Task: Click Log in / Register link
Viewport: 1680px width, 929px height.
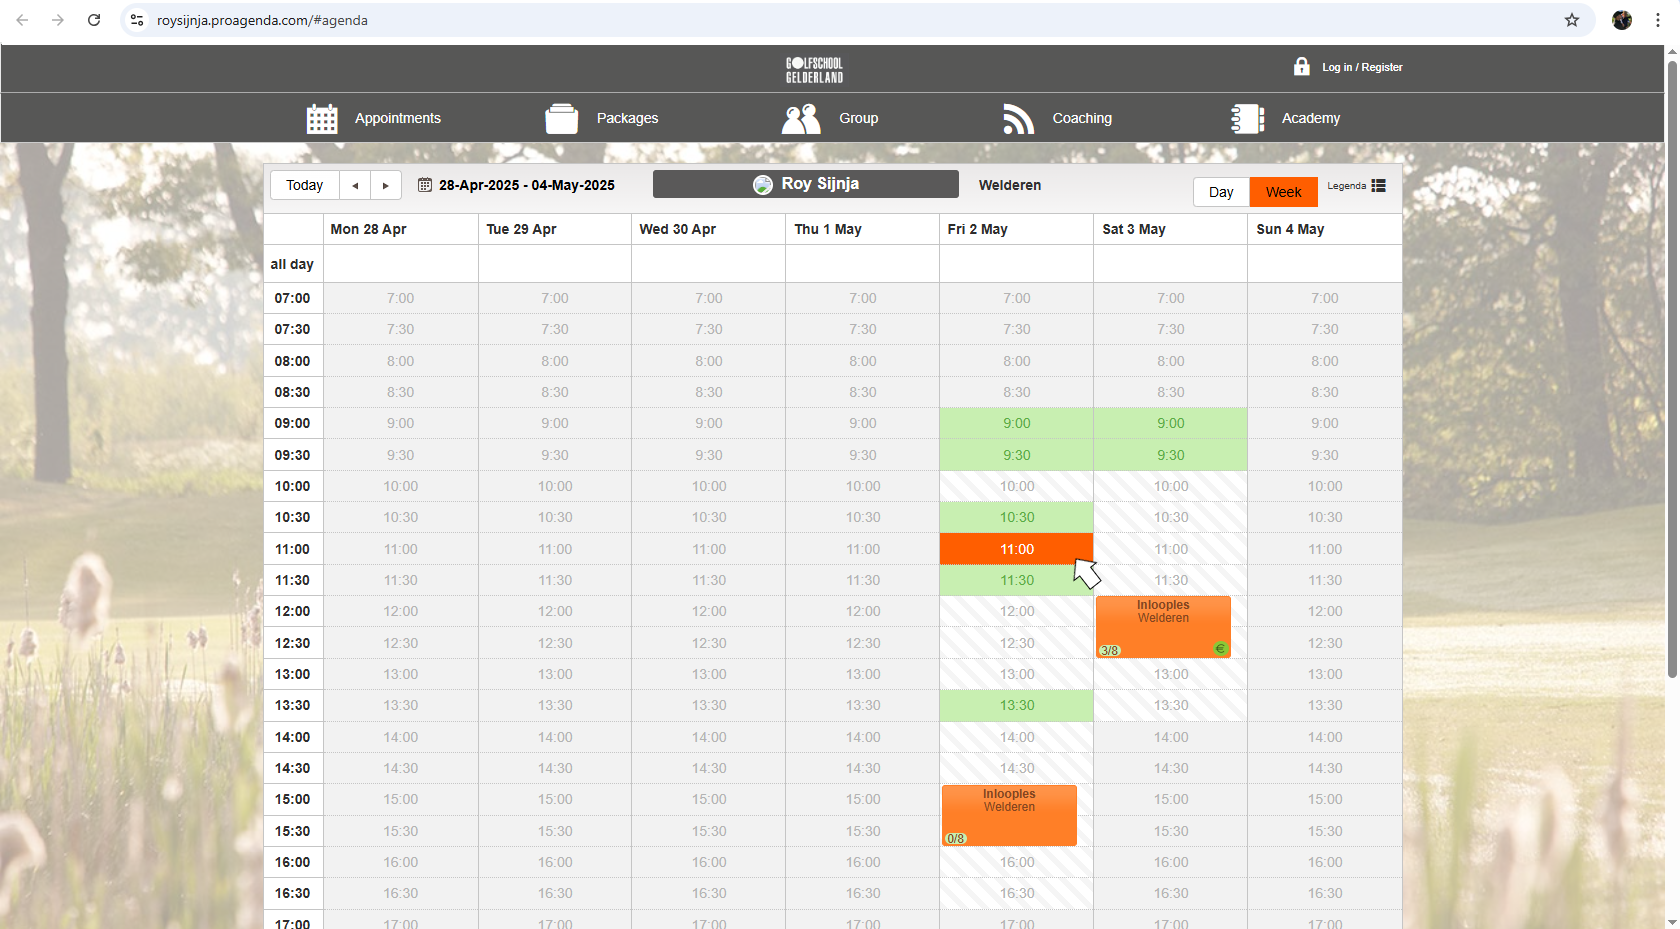Action: pos(1362,67)
